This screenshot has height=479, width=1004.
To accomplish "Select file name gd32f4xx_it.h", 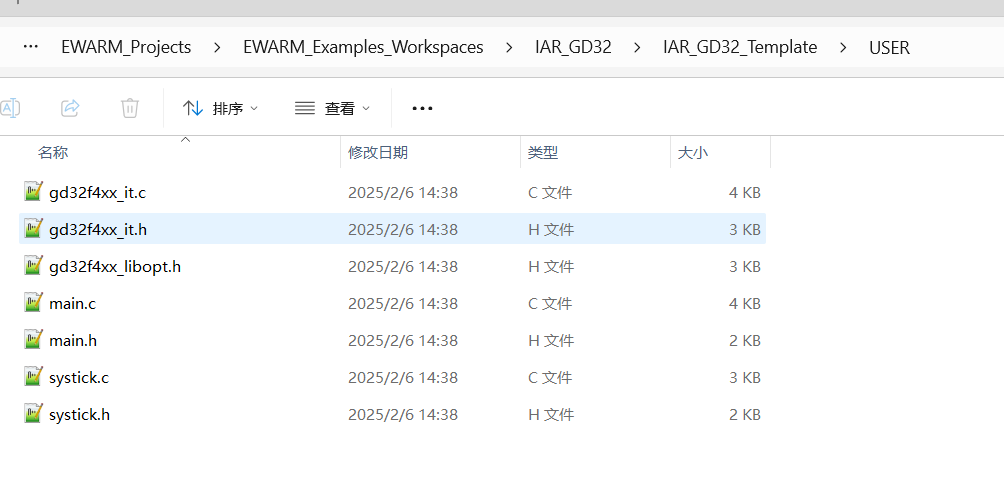I will tap(98, 229).
